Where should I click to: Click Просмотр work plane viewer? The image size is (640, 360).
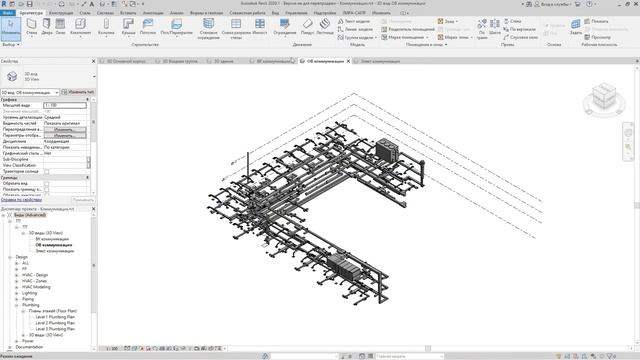[x=597, y=37]
